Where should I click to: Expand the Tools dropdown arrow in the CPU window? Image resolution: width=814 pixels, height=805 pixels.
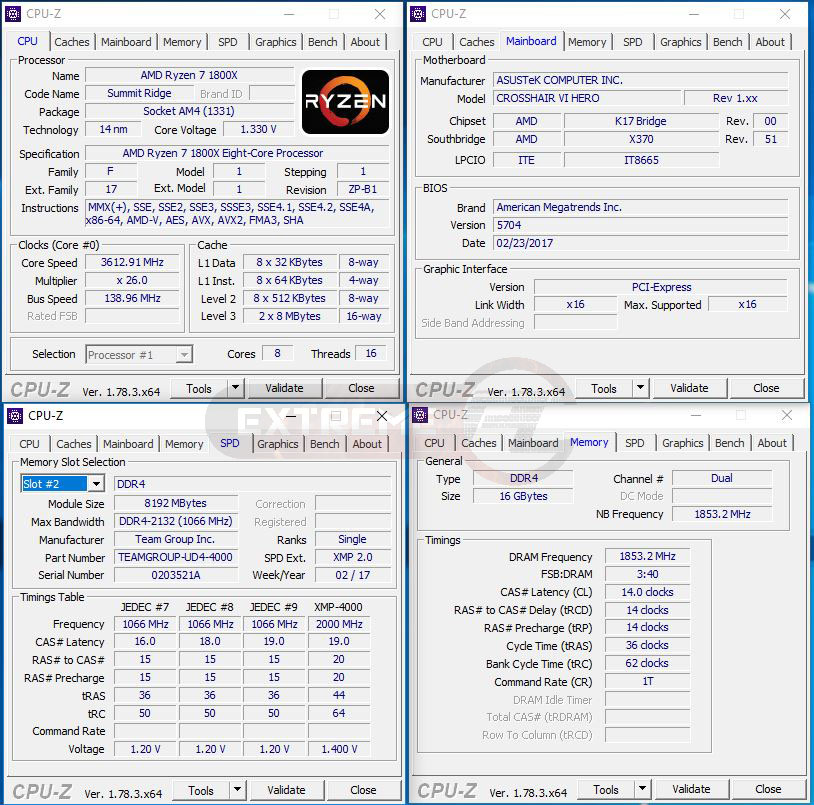point(236,388)
